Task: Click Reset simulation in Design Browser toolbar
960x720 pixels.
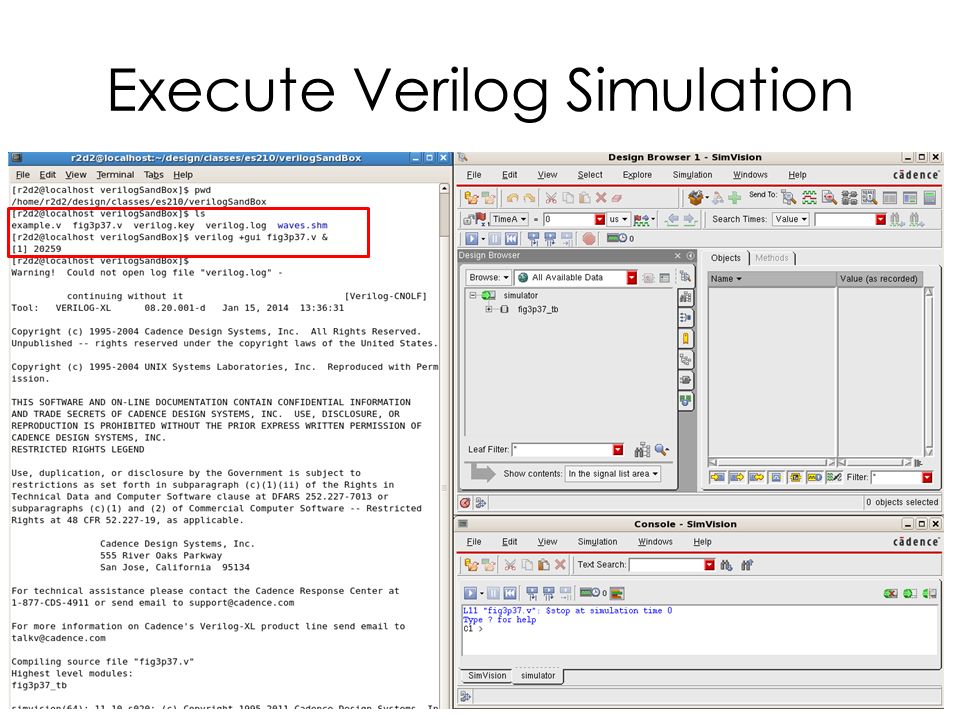Action: [512, 239]
